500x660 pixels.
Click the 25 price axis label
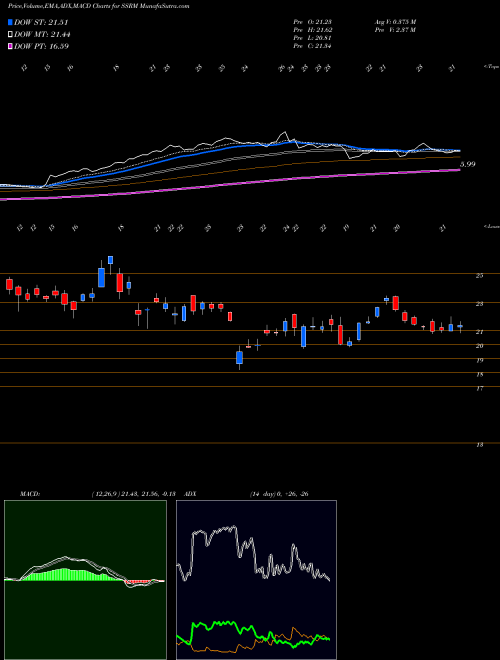pyautogui.click(x=479, y=276)
